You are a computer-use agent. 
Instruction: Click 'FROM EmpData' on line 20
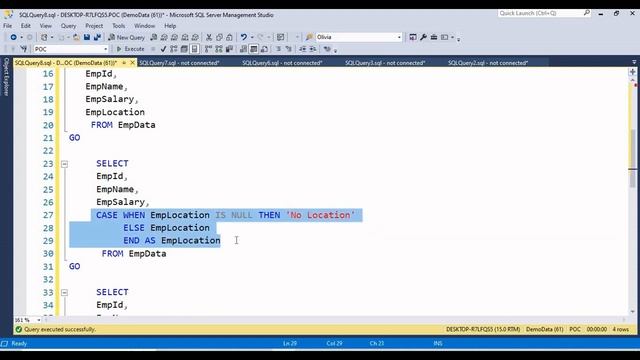(x=123, y=125)
